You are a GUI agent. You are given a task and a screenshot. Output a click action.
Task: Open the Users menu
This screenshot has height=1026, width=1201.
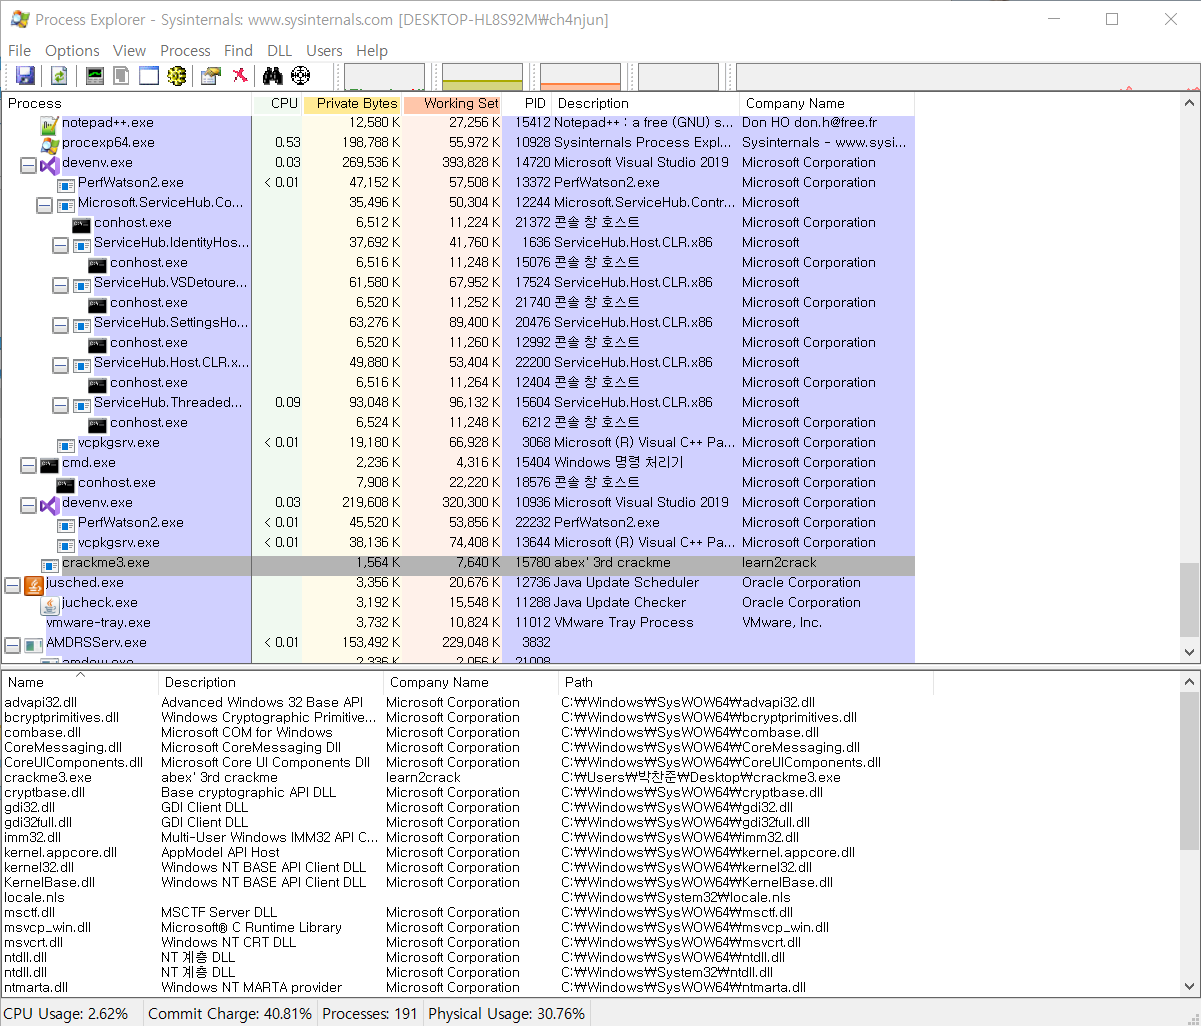[324, 50]
